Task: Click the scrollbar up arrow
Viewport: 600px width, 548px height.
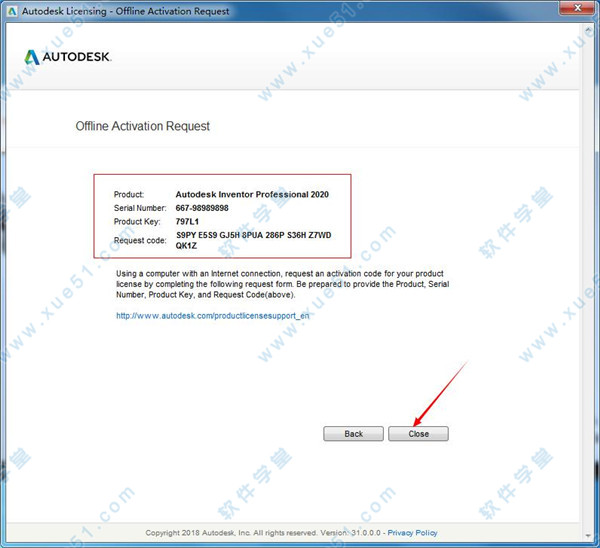Action: point(588,29)
